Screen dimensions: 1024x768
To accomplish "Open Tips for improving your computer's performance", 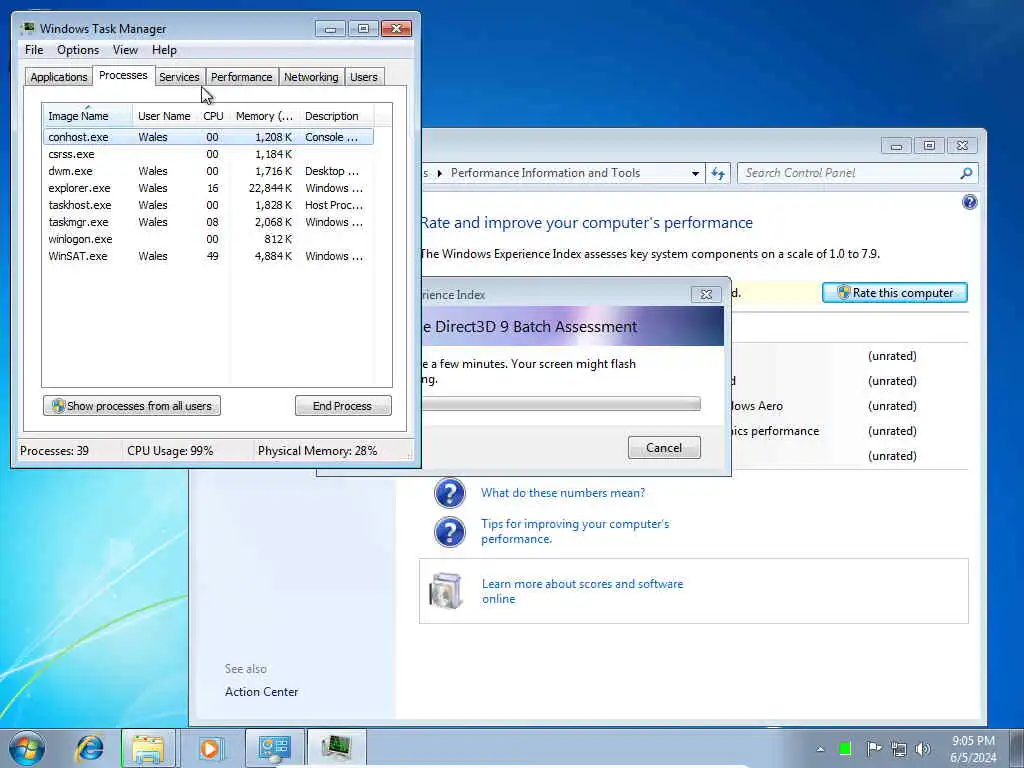I will (575, 532).
